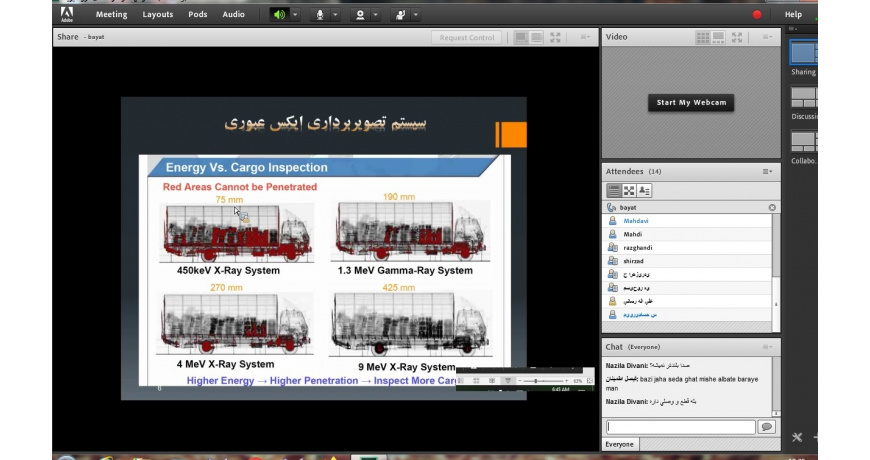Click the user icon beside Mahdi
The height and width of the screenshot is (460, 870).
pyautogui.click(x=613, y=234)
